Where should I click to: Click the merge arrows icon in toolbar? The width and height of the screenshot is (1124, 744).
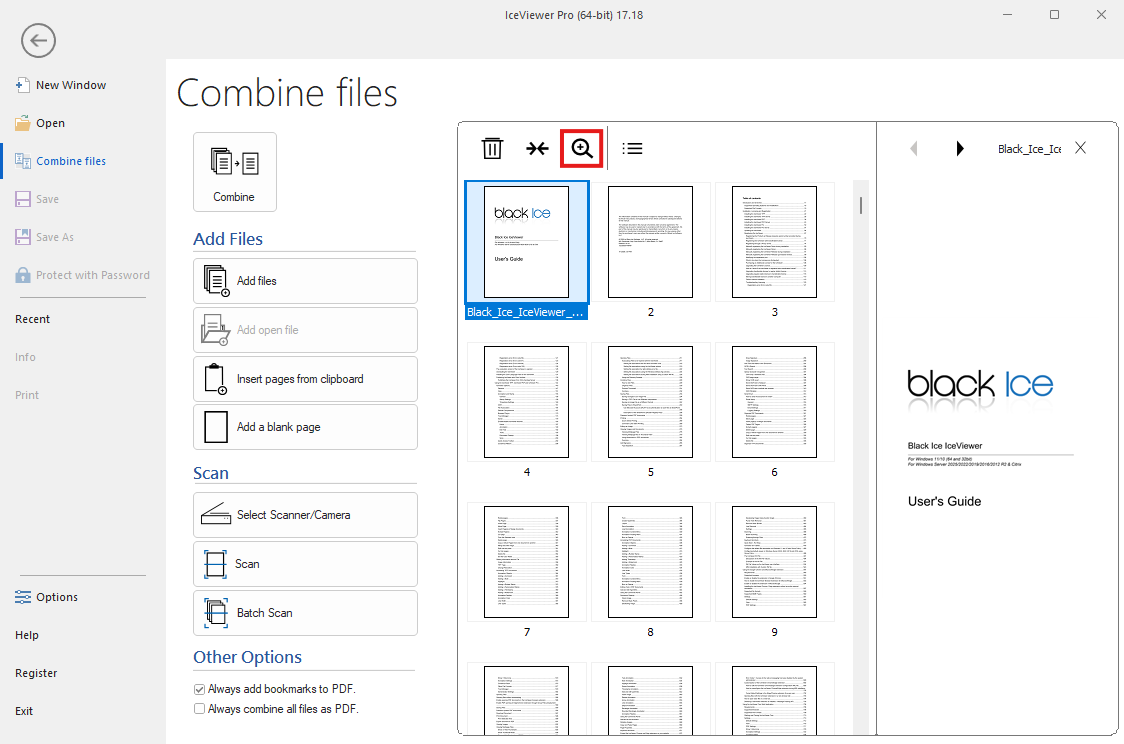pos(537,148)
